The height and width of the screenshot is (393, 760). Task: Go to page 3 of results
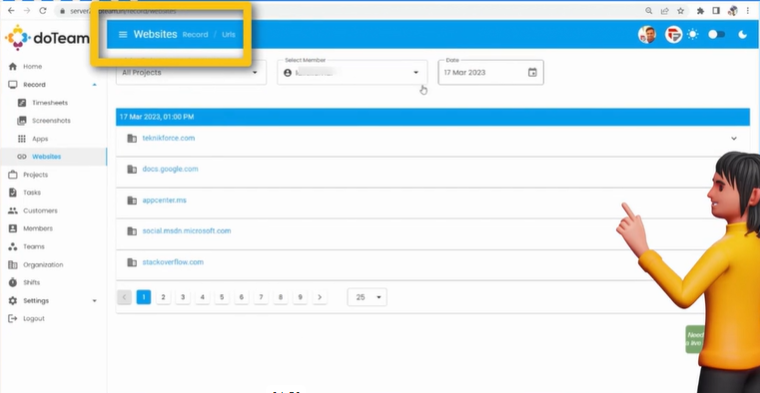point(183,297)
